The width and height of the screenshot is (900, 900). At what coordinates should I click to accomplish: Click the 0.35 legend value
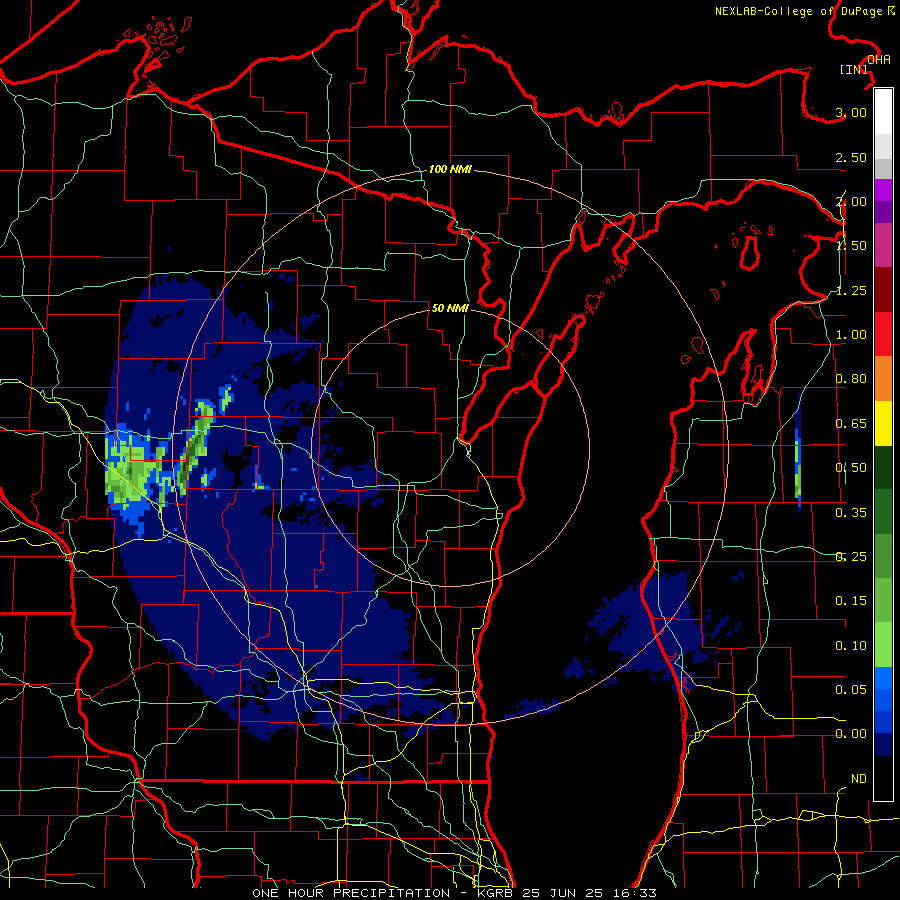[x=851, y=513]
